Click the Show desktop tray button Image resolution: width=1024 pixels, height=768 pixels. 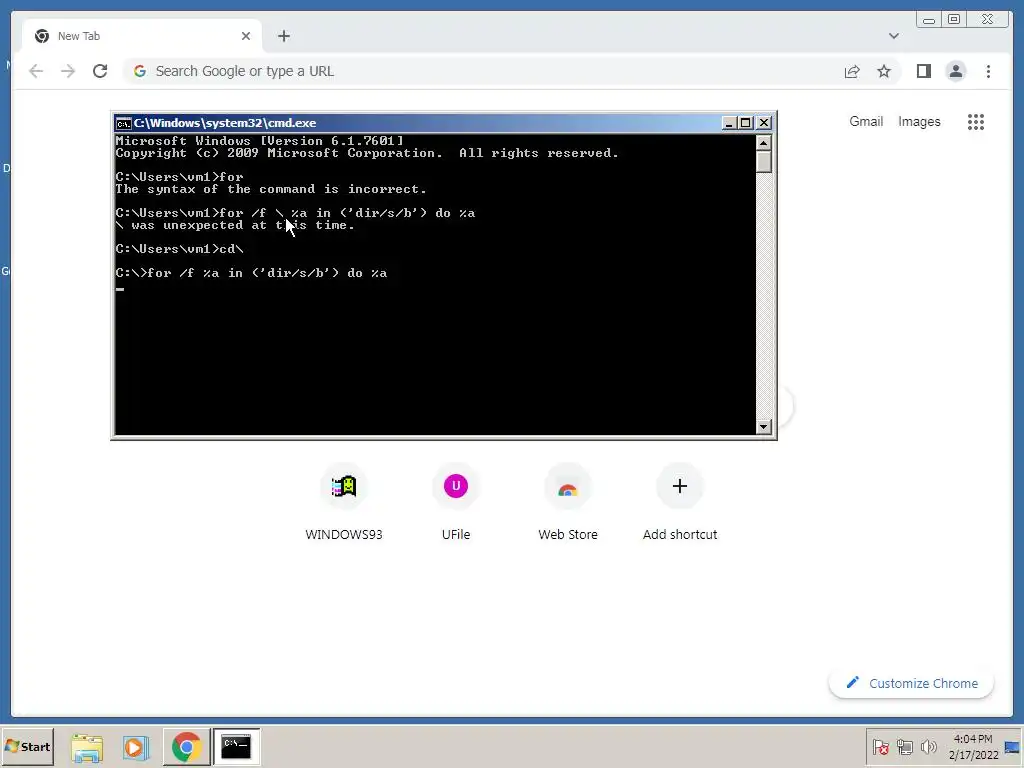[1013, 746]
